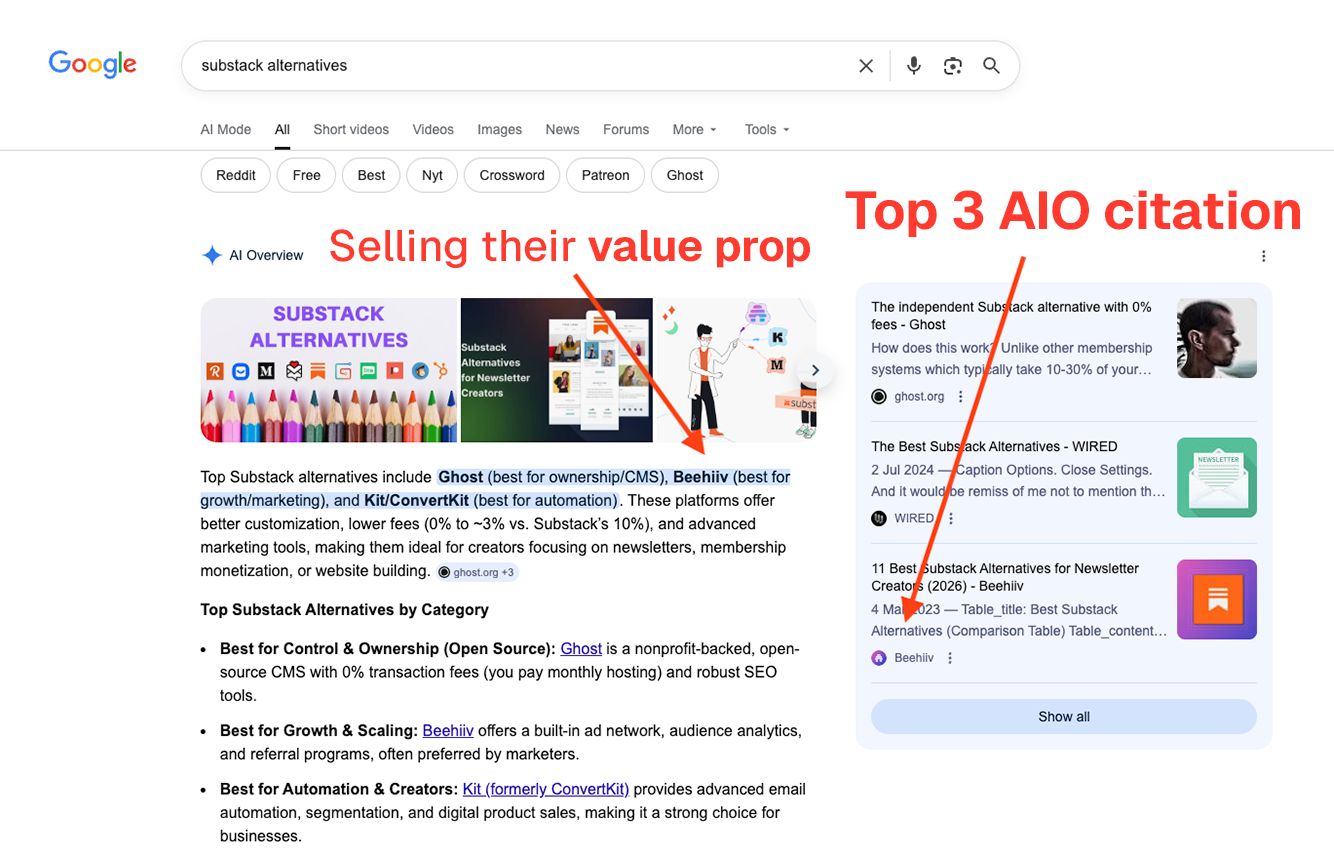
Task: Open the illustrated man carousel image
Action: 735,370
